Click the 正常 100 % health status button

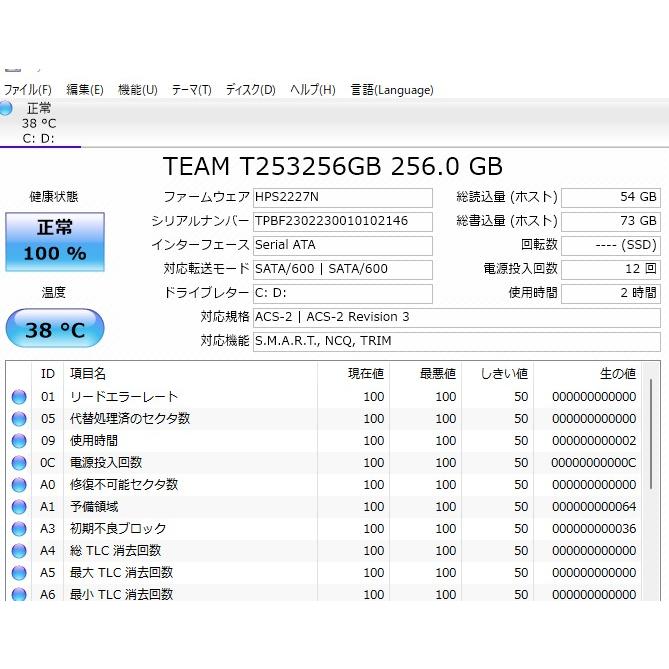(55, 241)
